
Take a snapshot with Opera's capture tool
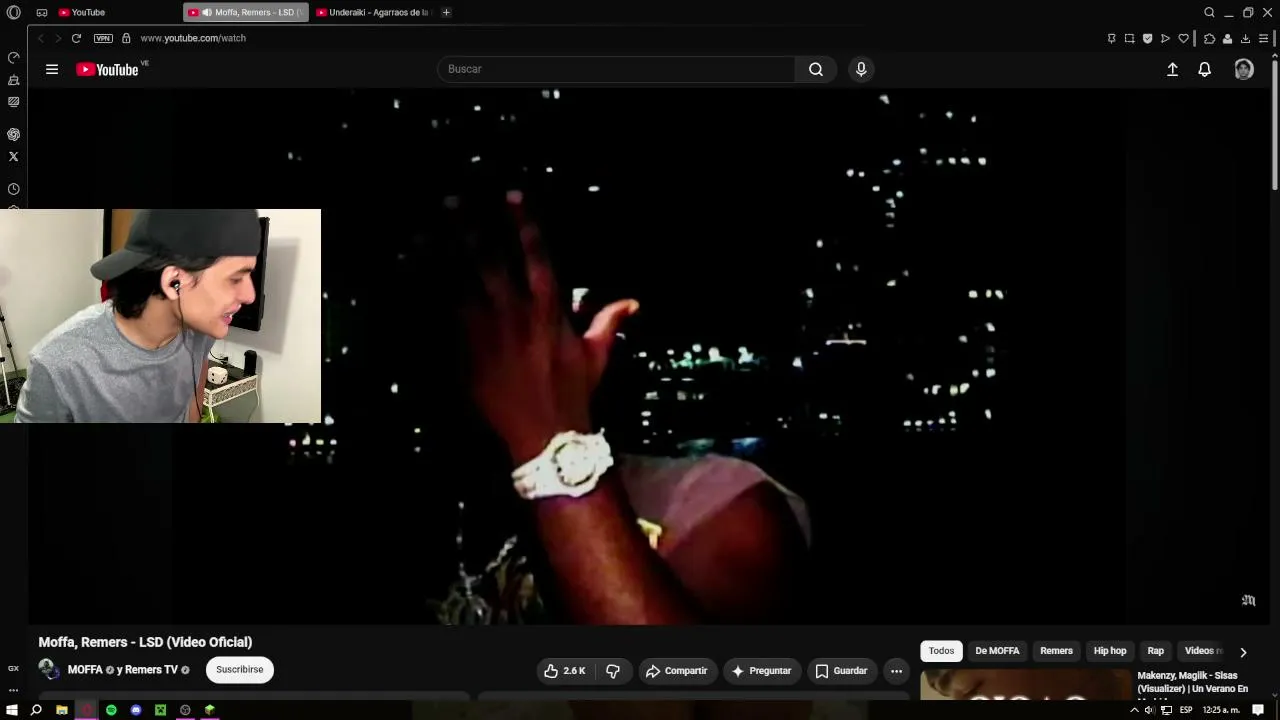point(1129,38)
